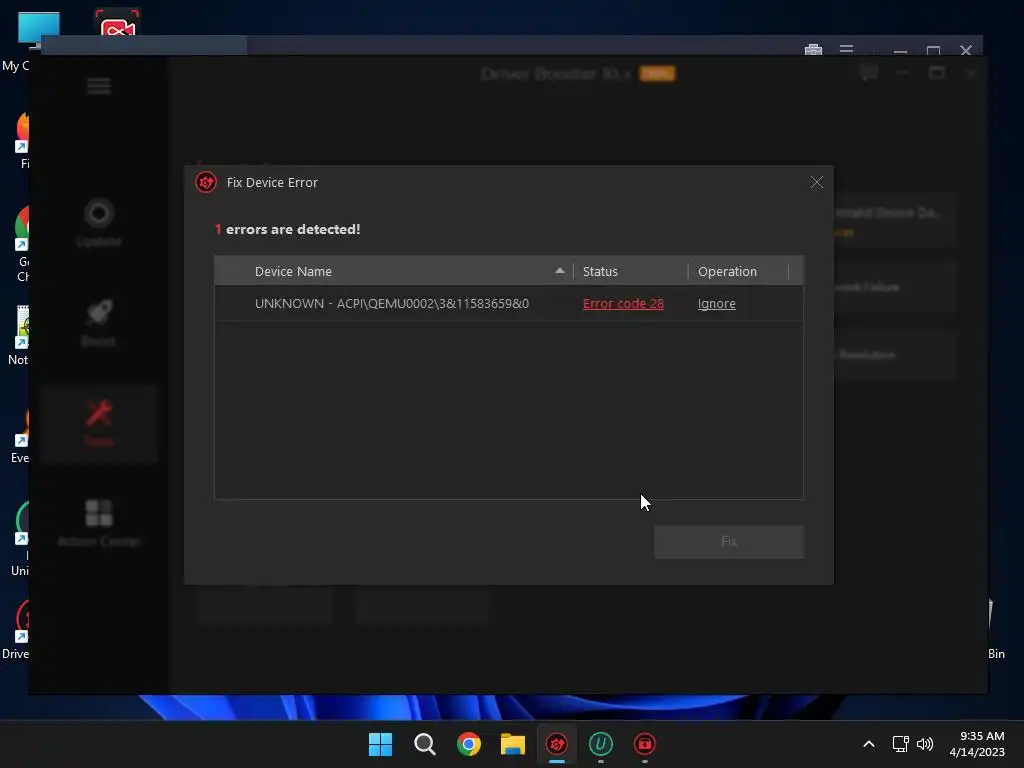Open the clock showing 9:35 AM
This screenshot has width=1024, height=768.
point(977,744)
